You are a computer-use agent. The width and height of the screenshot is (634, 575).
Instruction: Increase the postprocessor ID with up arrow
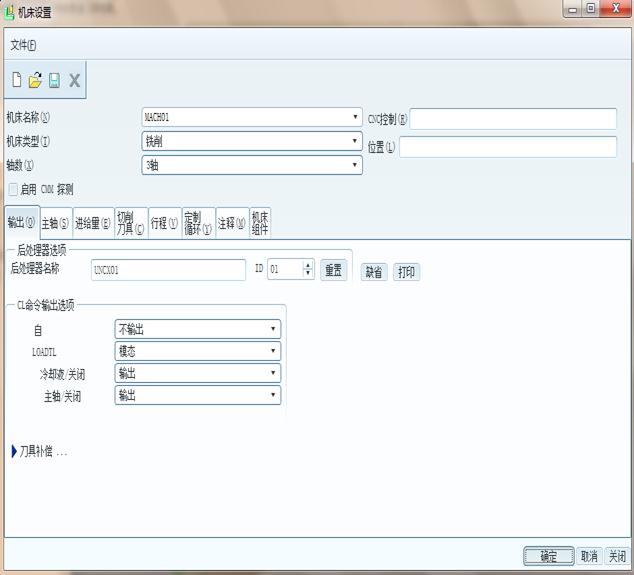[x=308, y=265]
